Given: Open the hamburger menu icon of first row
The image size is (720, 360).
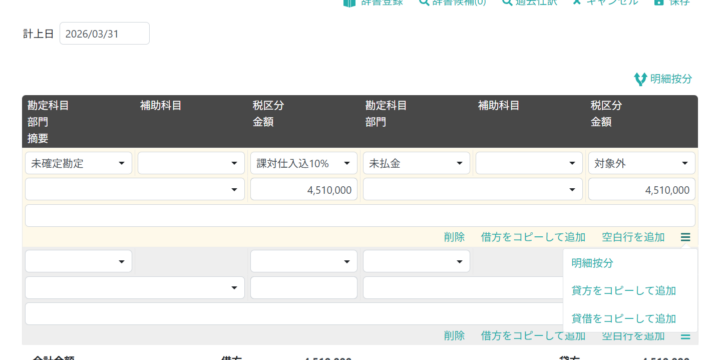Looking at the screenshot, I should 685,237.
